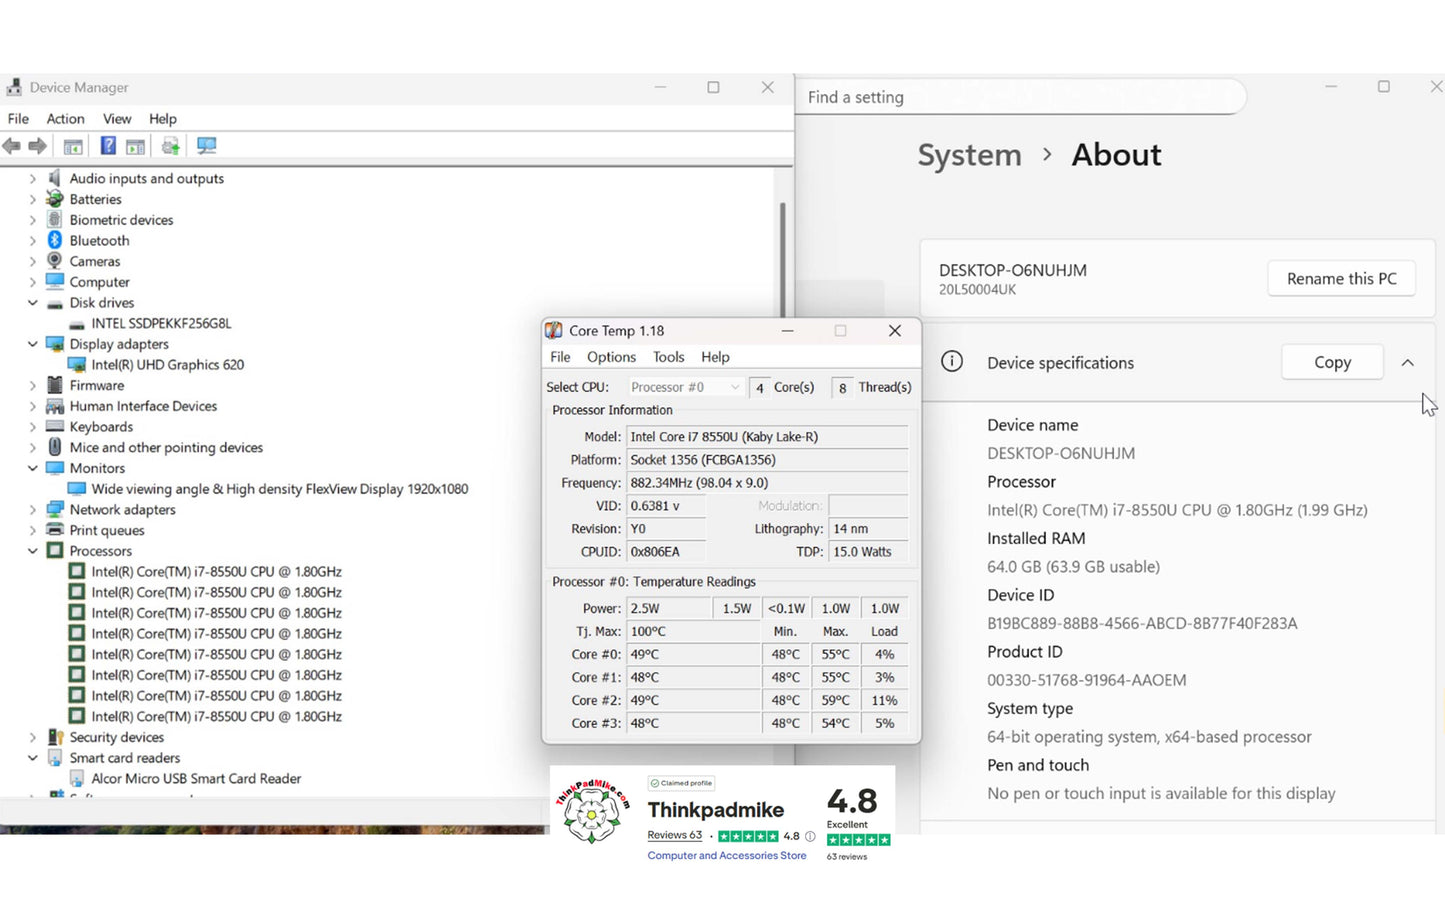Image resolution: width=1445 pixels, height=908 pixels.
Task: Open the View menu in Device Manager
Action: [x=117, y=119]
